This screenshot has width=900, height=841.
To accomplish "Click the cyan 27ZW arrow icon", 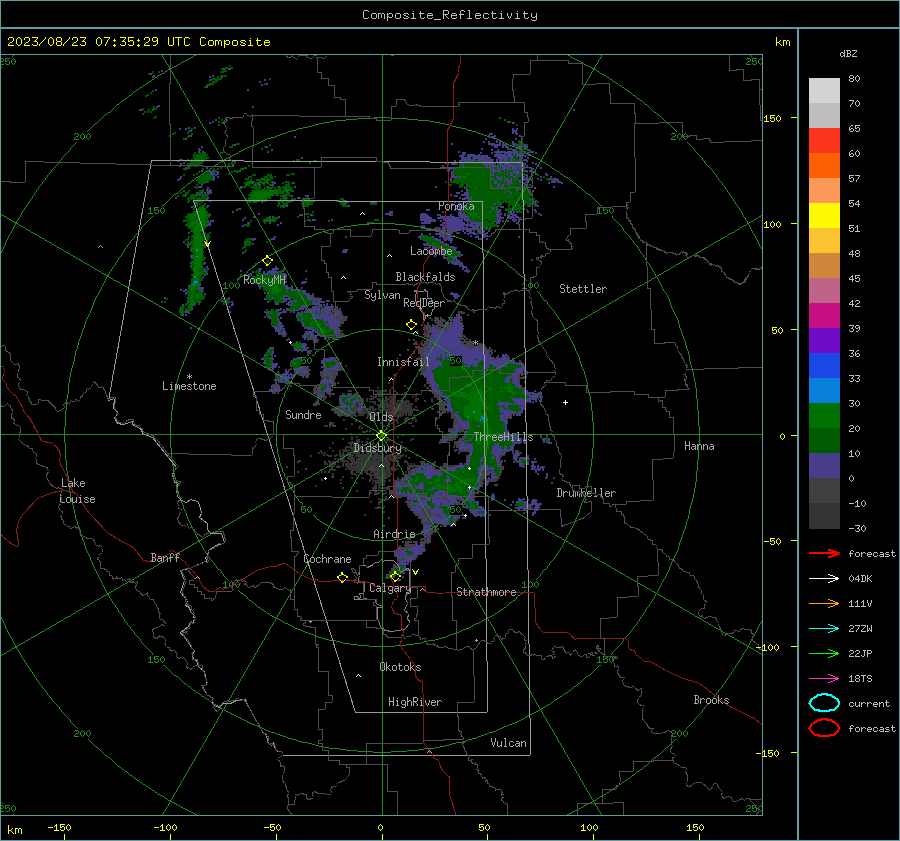I will [x=824, y=629].
